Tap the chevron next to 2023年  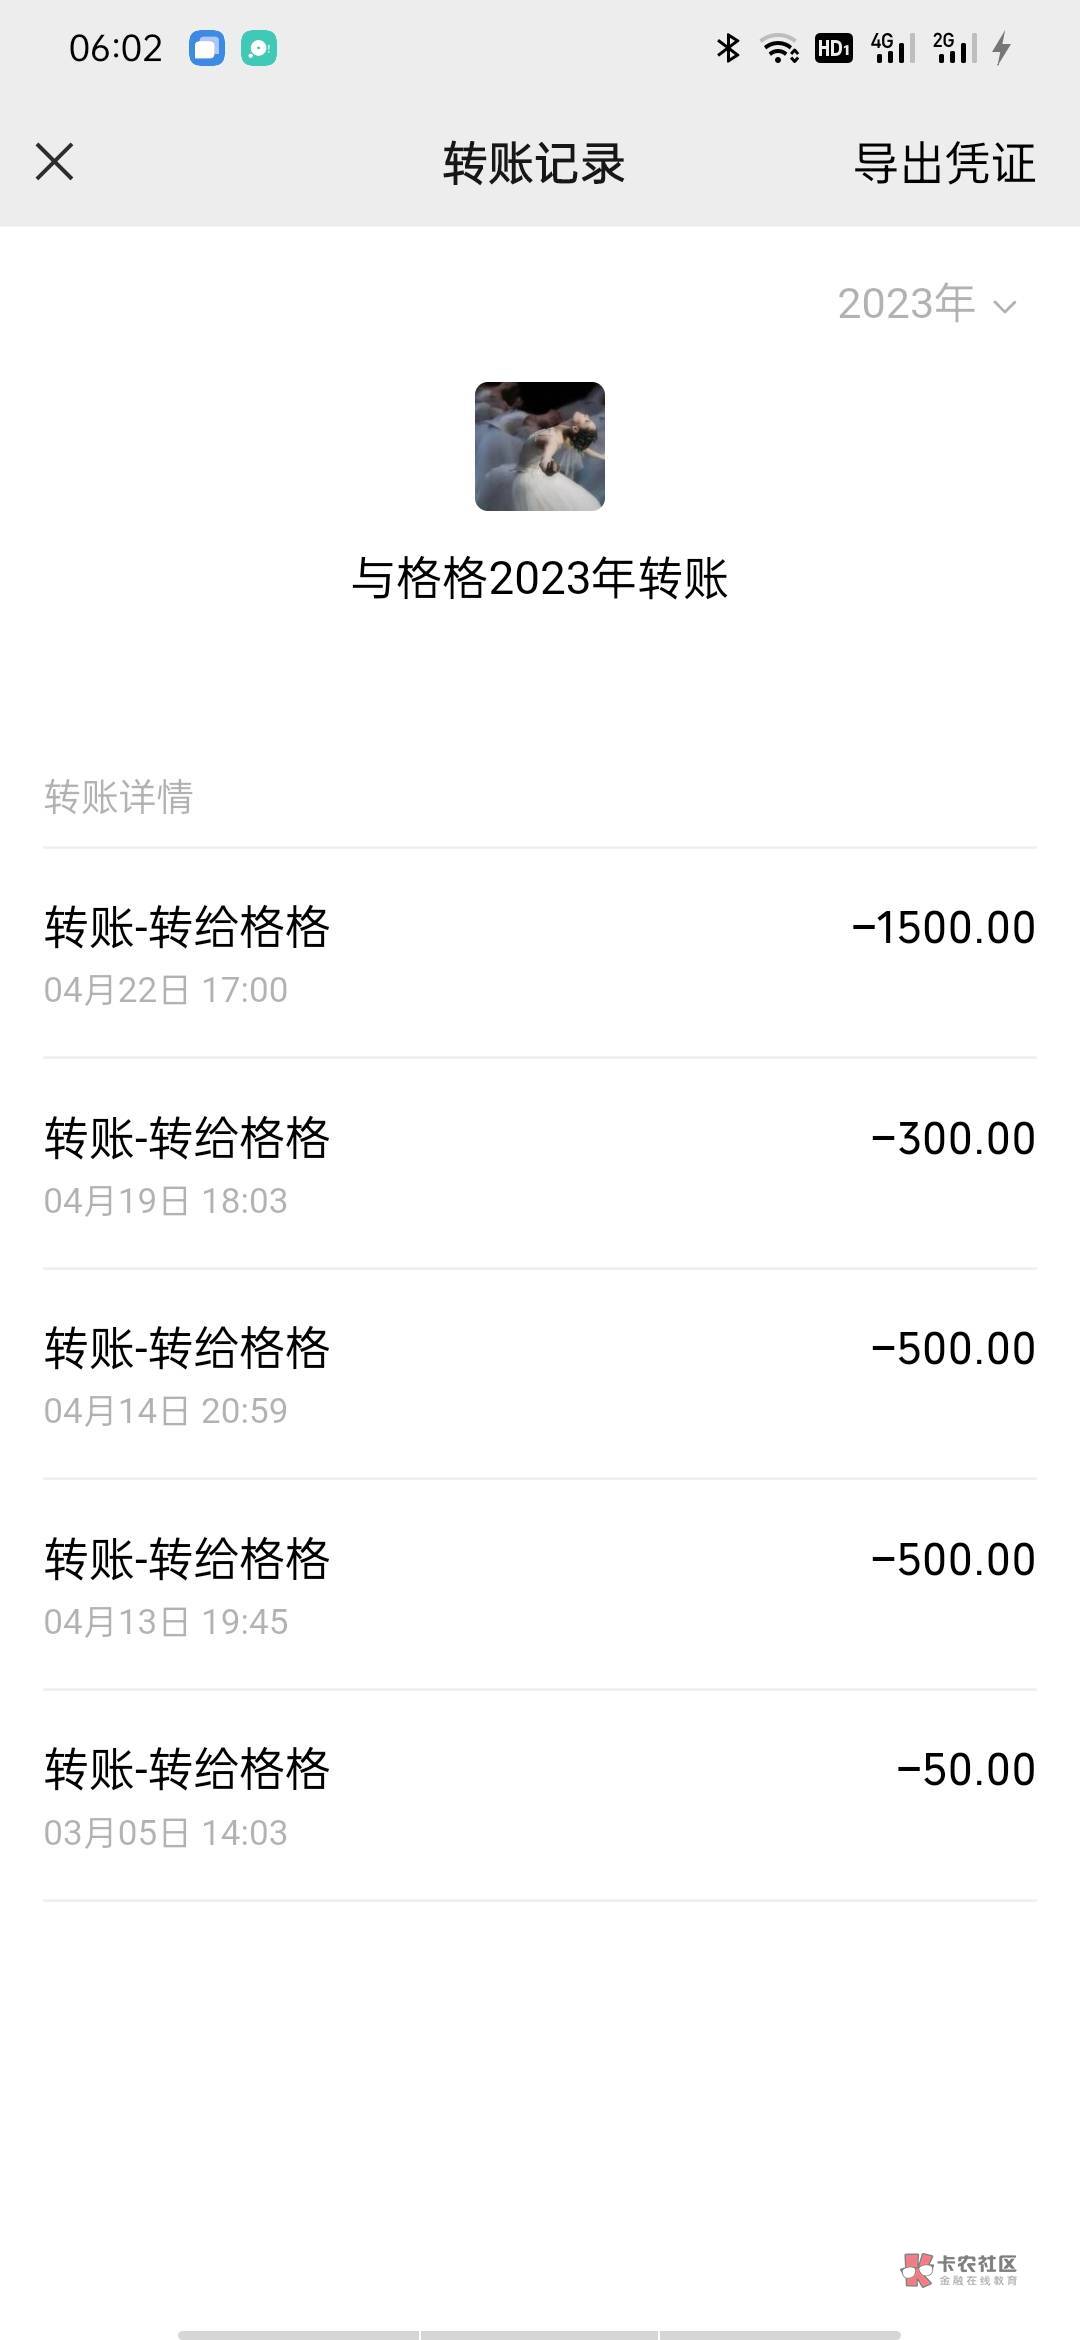(x=1005, y=307)
